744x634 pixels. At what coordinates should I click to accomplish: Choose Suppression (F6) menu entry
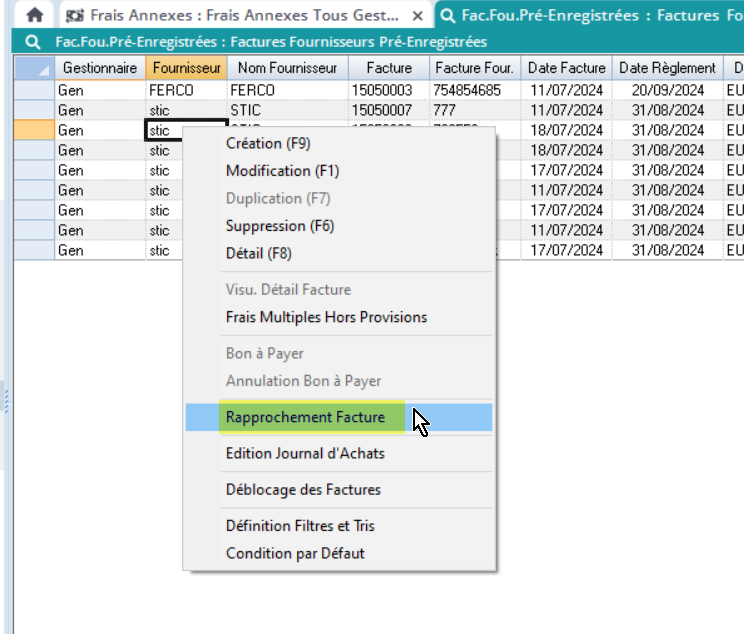point(279,226)
